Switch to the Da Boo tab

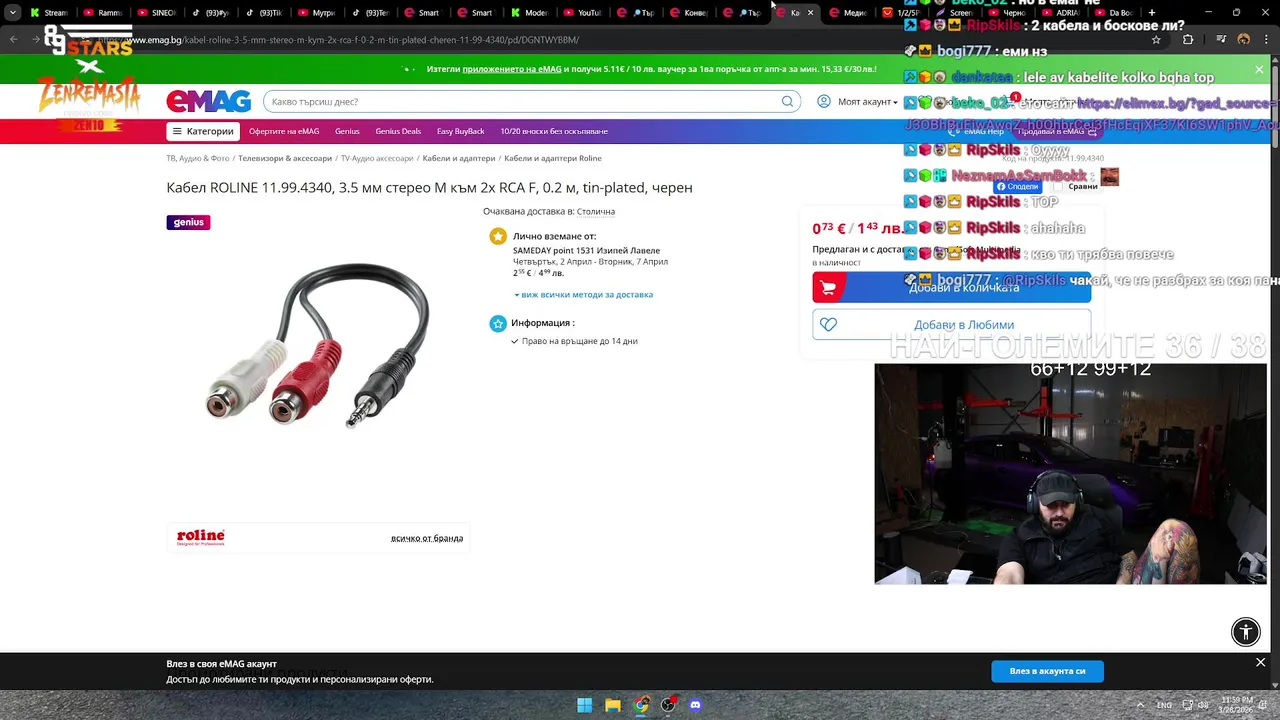(1114, 13)
